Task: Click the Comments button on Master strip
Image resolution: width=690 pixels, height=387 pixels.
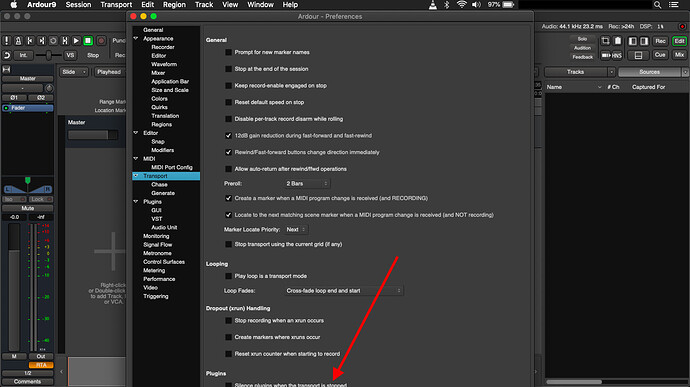Action: [27, 382]
